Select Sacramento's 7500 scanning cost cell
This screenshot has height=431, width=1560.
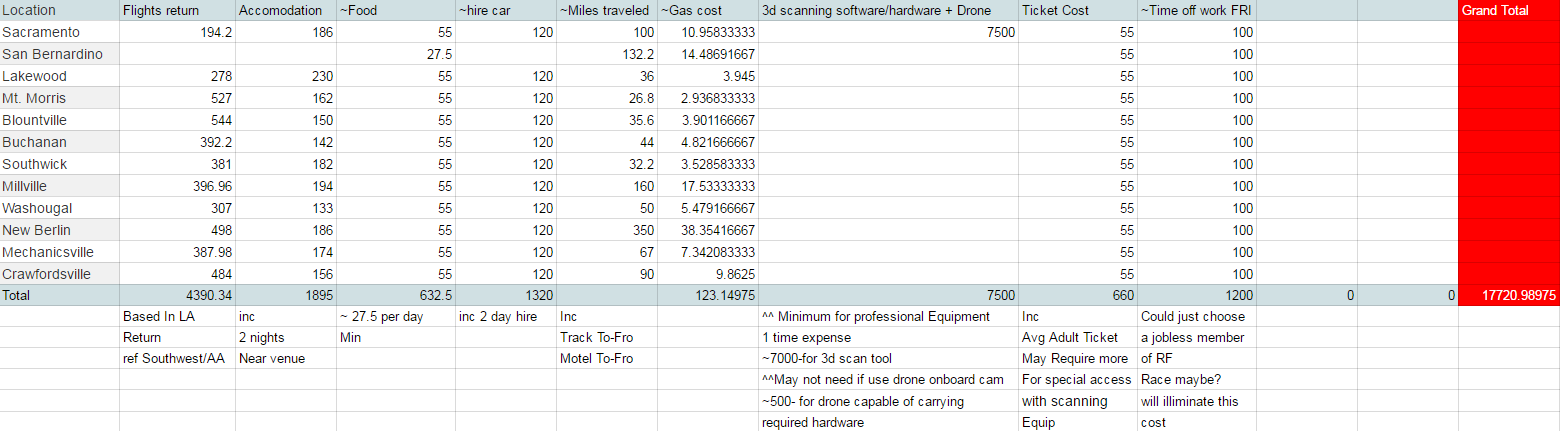[888, 32]
